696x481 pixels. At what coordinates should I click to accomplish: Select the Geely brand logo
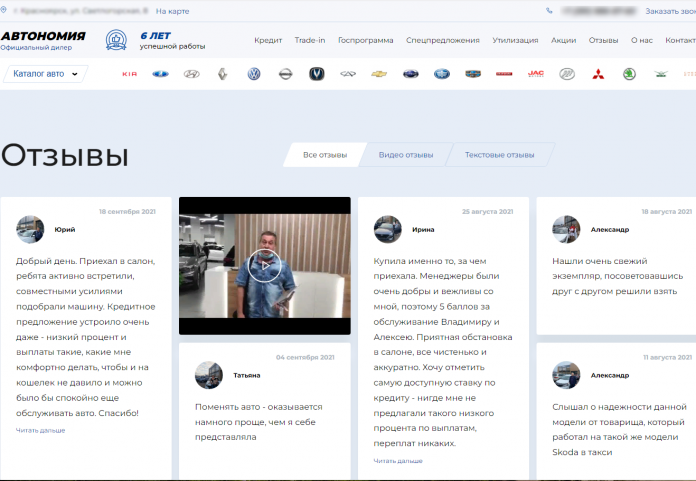click(x=473, y=74)
